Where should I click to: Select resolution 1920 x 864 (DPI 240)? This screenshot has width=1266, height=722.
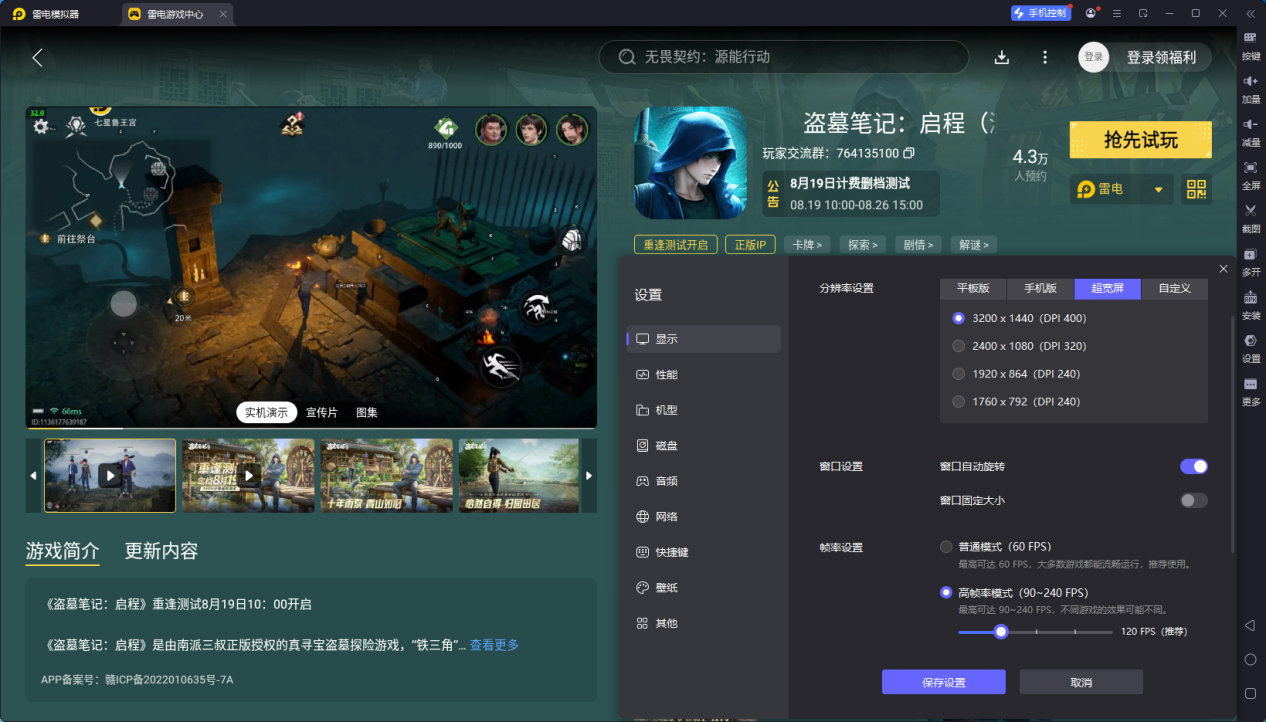(x=1017, y=374)
